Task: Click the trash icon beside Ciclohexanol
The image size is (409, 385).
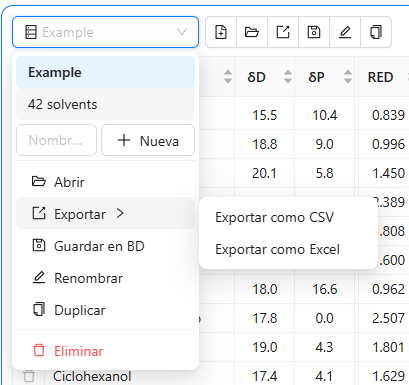Action: coord(29,376)
